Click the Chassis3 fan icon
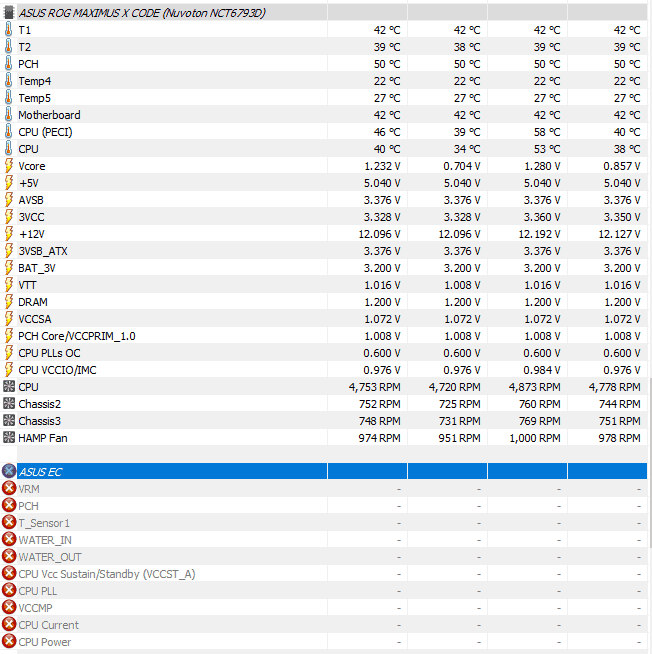The width and height of the screenshot is (652, 654). click(x=9, y=421)
